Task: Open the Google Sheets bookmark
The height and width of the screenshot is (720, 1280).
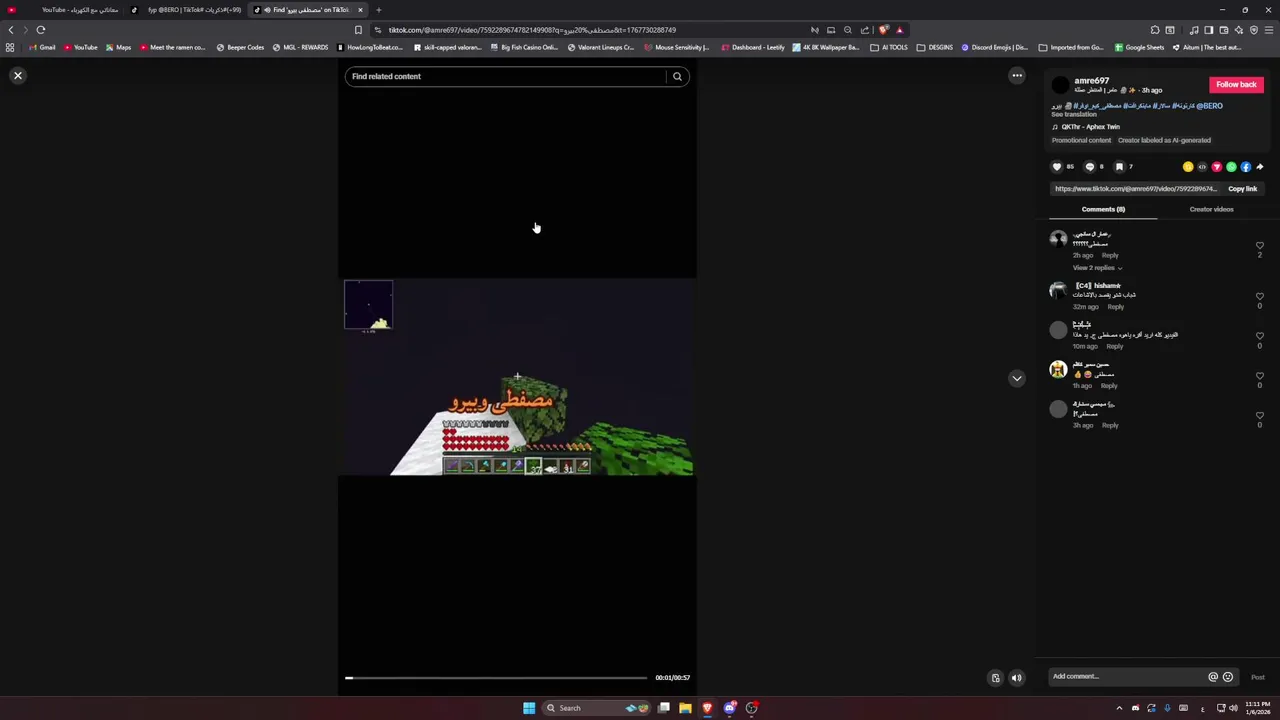Action: pos(1139,47)
